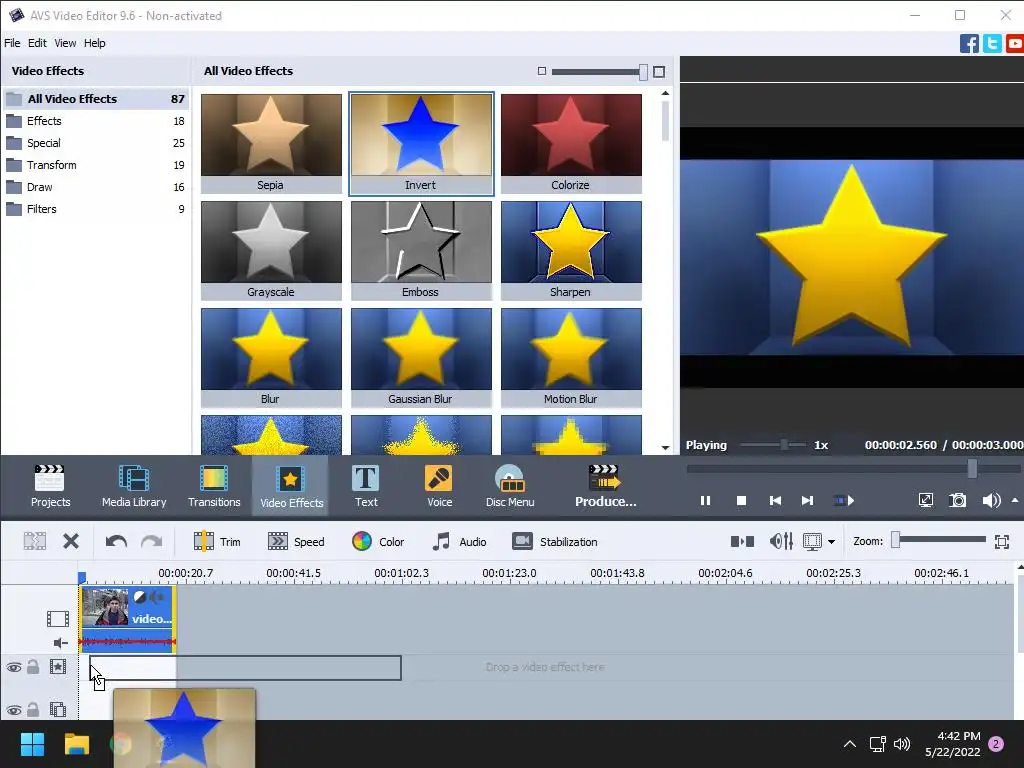Open the File menu
Viewport: 1024px width, 768px height.
click(x=12, y=43)
